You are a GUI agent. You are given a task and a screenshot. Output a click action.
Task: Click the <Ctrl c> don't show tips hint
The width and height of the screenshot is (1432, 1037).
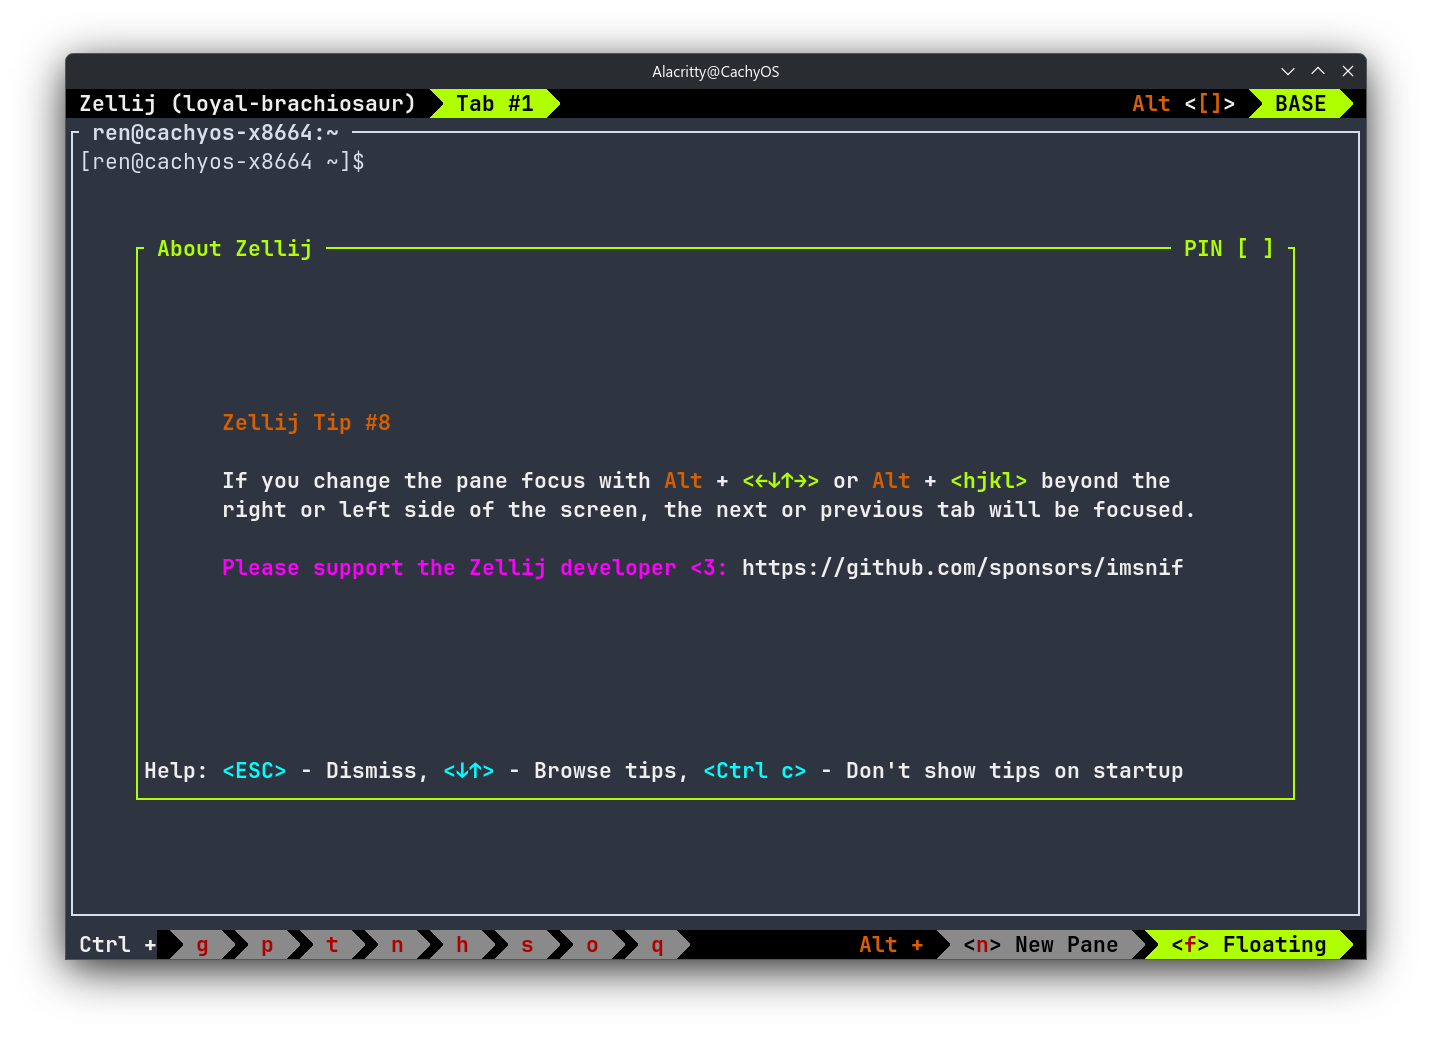point(943,771)
